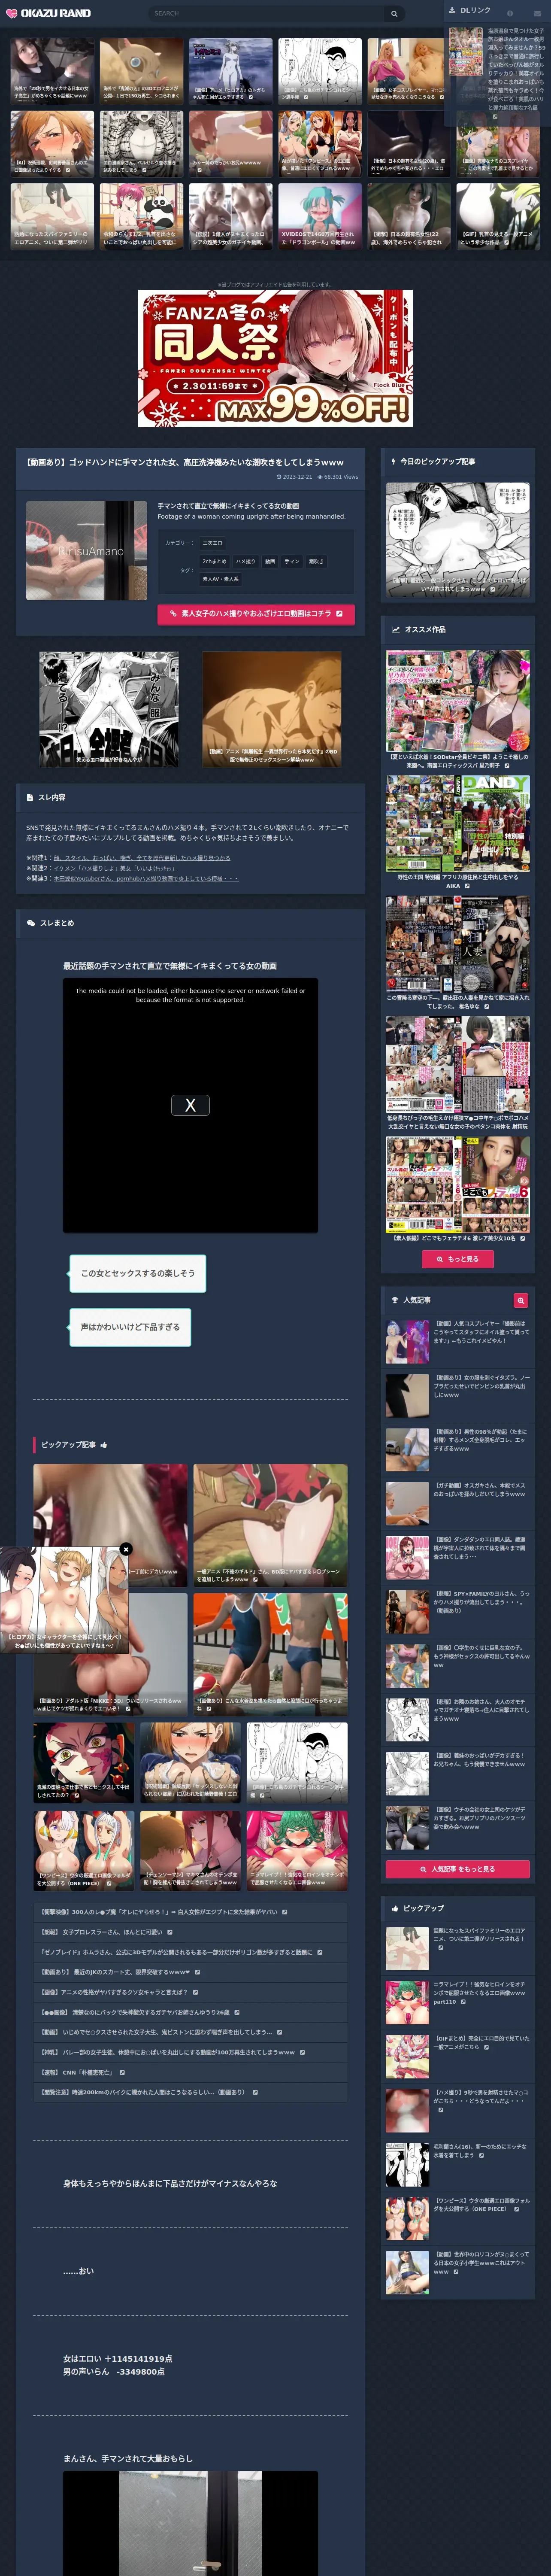Click the 人気記事 をもっと見る button
The width and height of the screenshot is (551, 2576).
coord(458,1868)
